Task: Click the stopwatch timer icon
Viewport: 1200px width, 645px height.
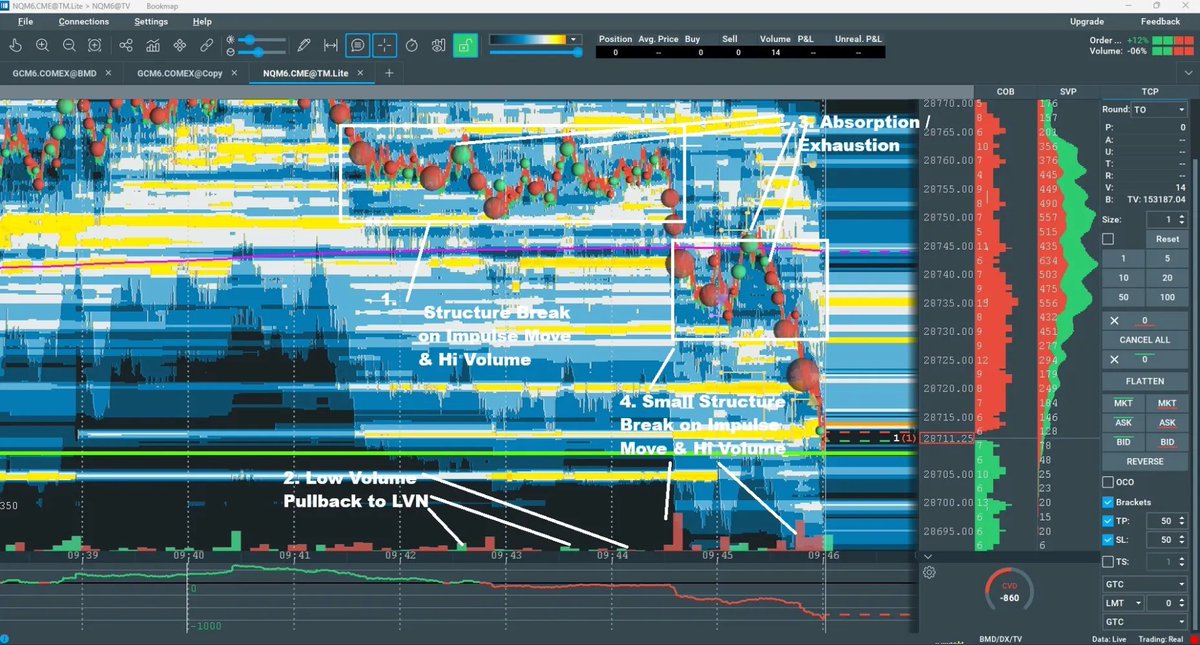Action: 412,45
